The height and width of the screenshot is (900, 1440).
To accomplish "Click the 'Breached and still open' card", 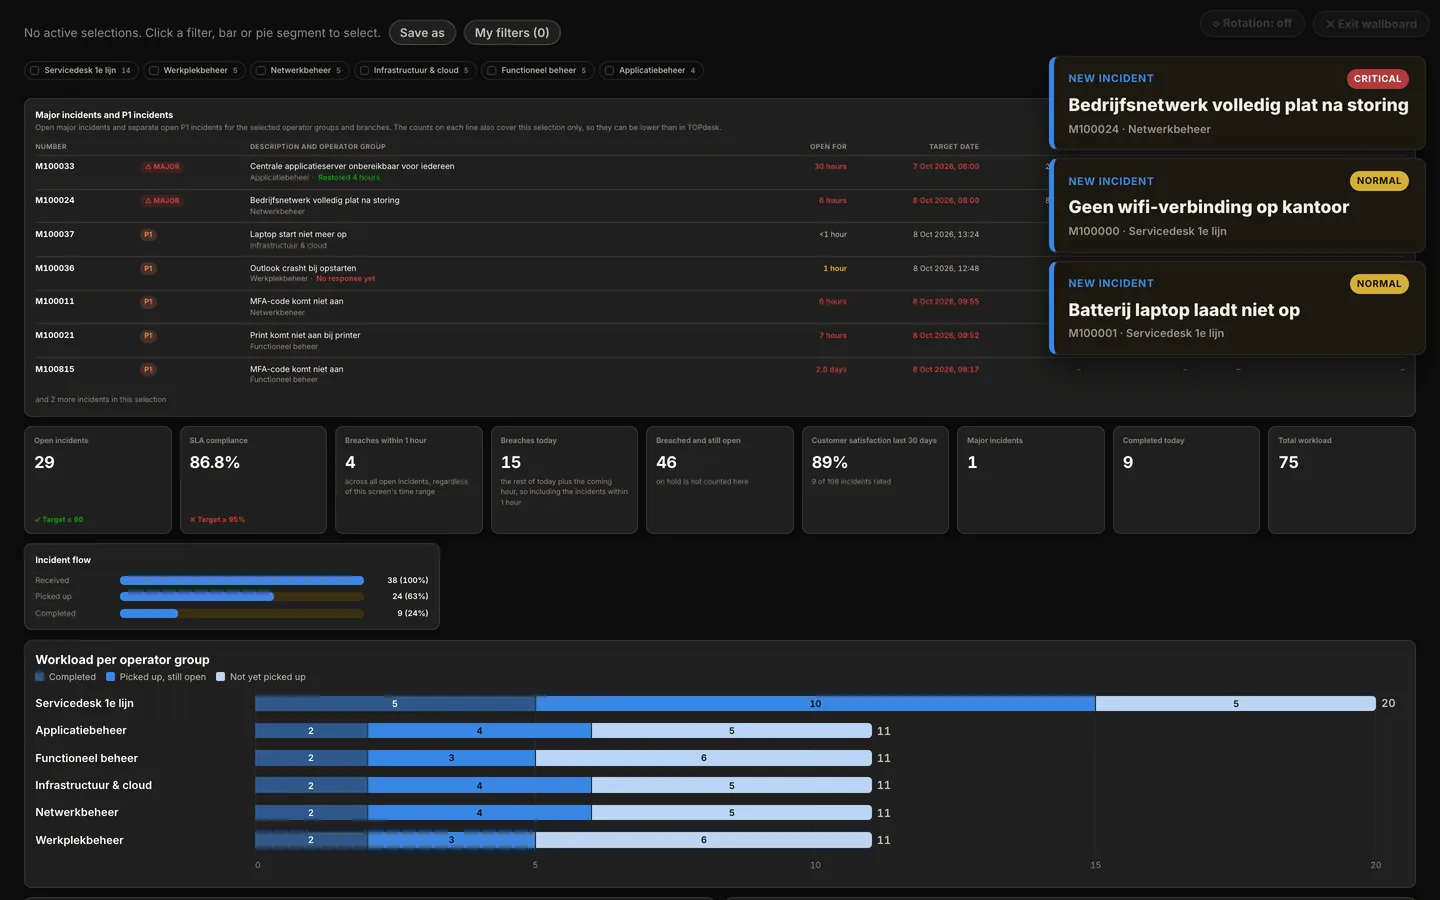I will pos(720,480).
